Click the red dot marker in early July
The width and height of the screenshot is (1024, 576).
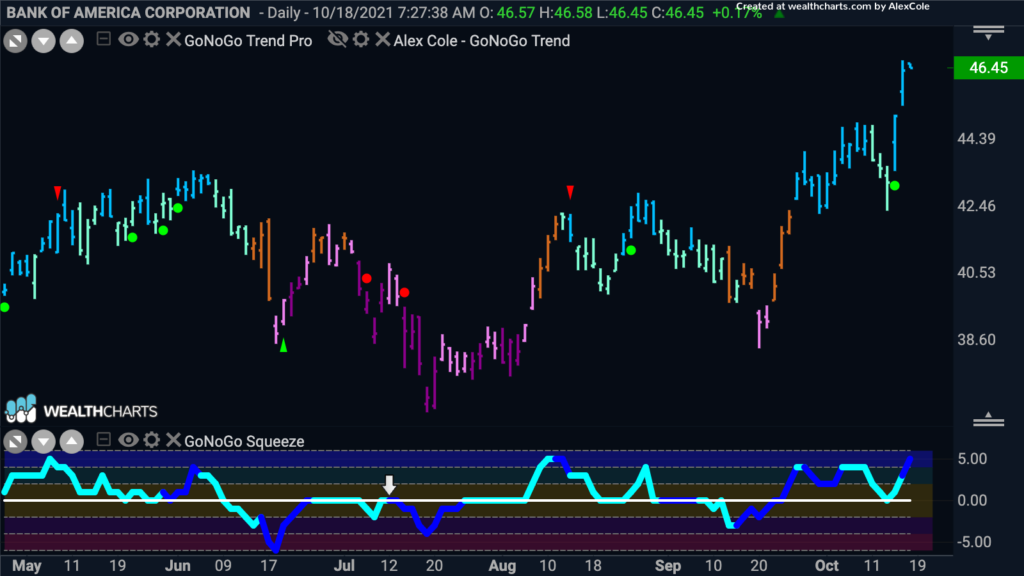367,278
